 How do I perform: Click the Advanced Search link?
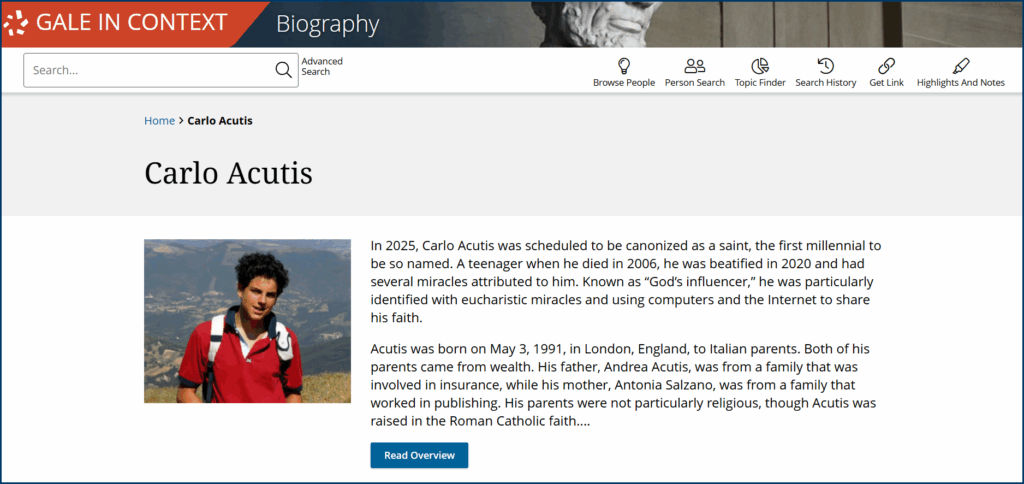tap(322, 66)
